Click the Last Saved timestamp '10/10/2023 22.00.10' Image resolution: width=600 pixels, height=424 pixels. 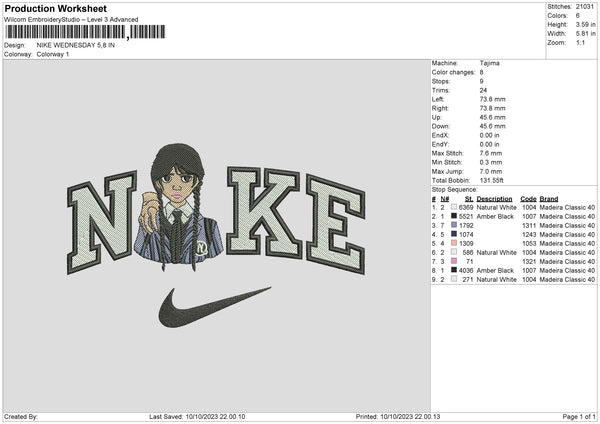tap(215, 417)
